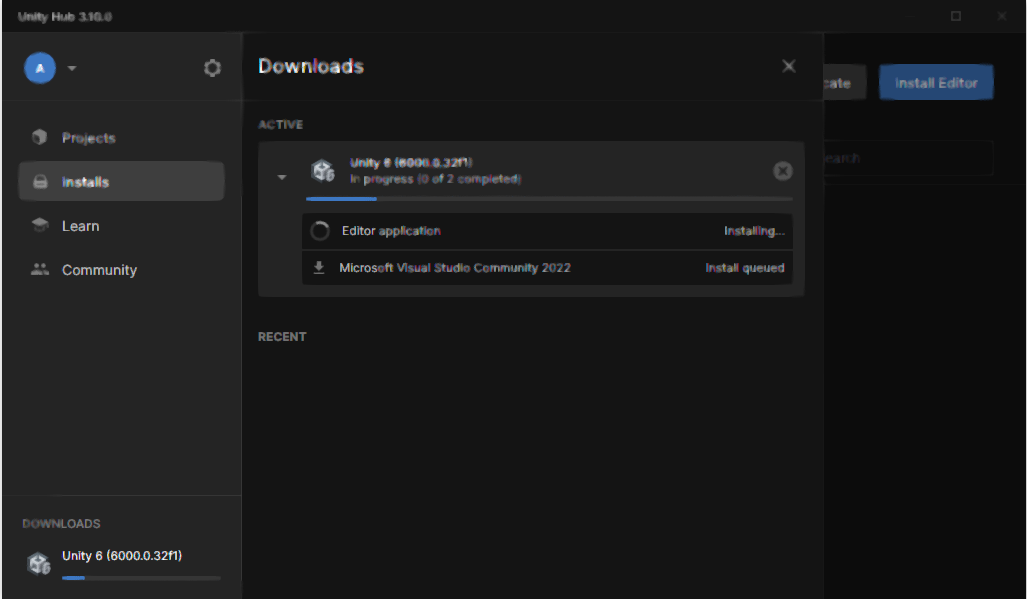Click the Unity 6 (6000.0.32f1) title in Active
The height and width of the screenshot is (599, 1027).
point(411,162)
